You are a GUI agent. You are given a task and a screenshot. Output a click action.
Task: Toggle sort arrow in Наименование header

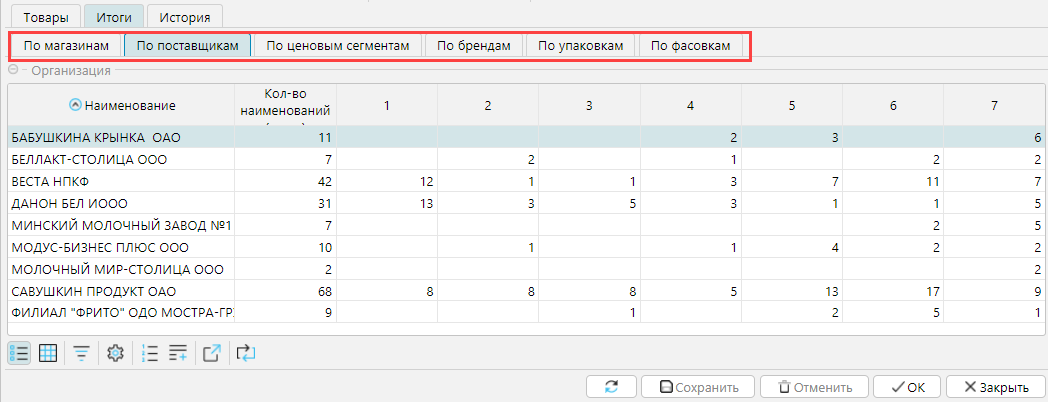pos(75,105)
